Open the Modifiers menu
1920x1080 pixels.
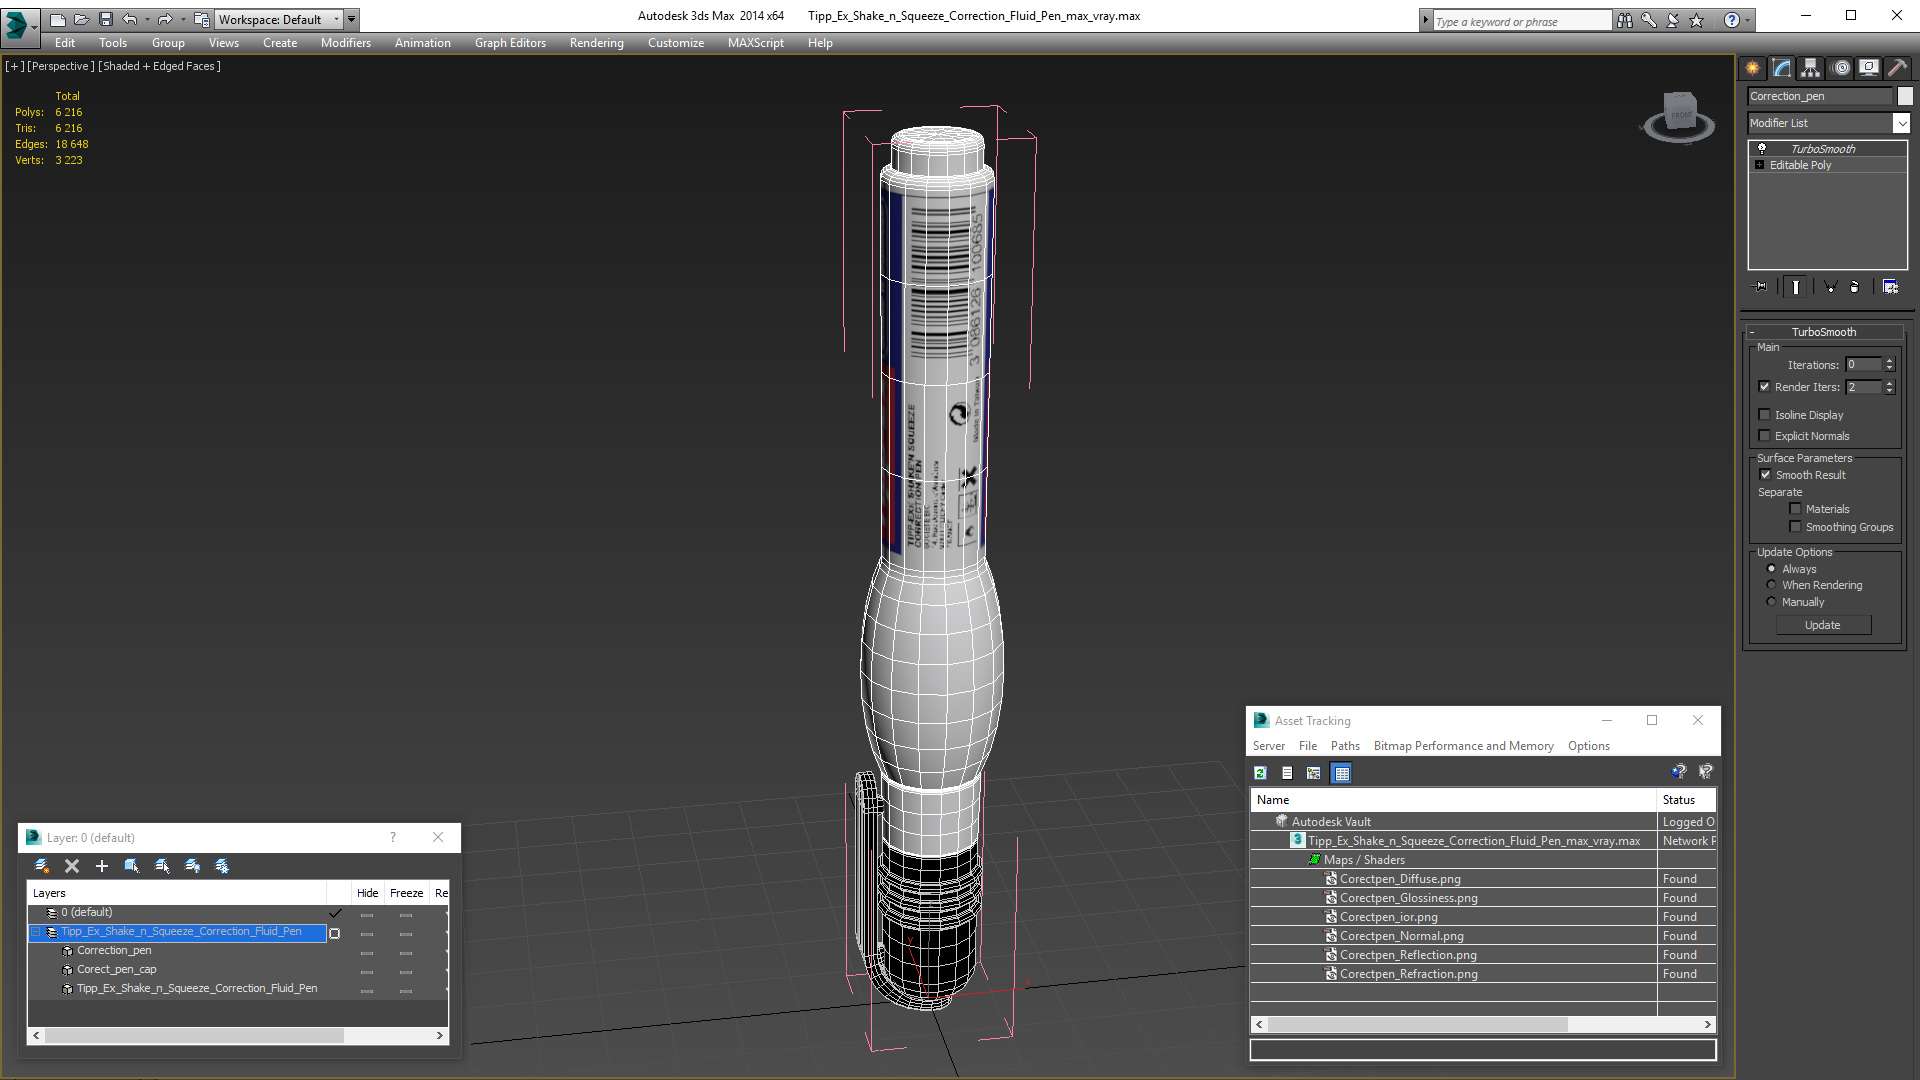(345, 43)
